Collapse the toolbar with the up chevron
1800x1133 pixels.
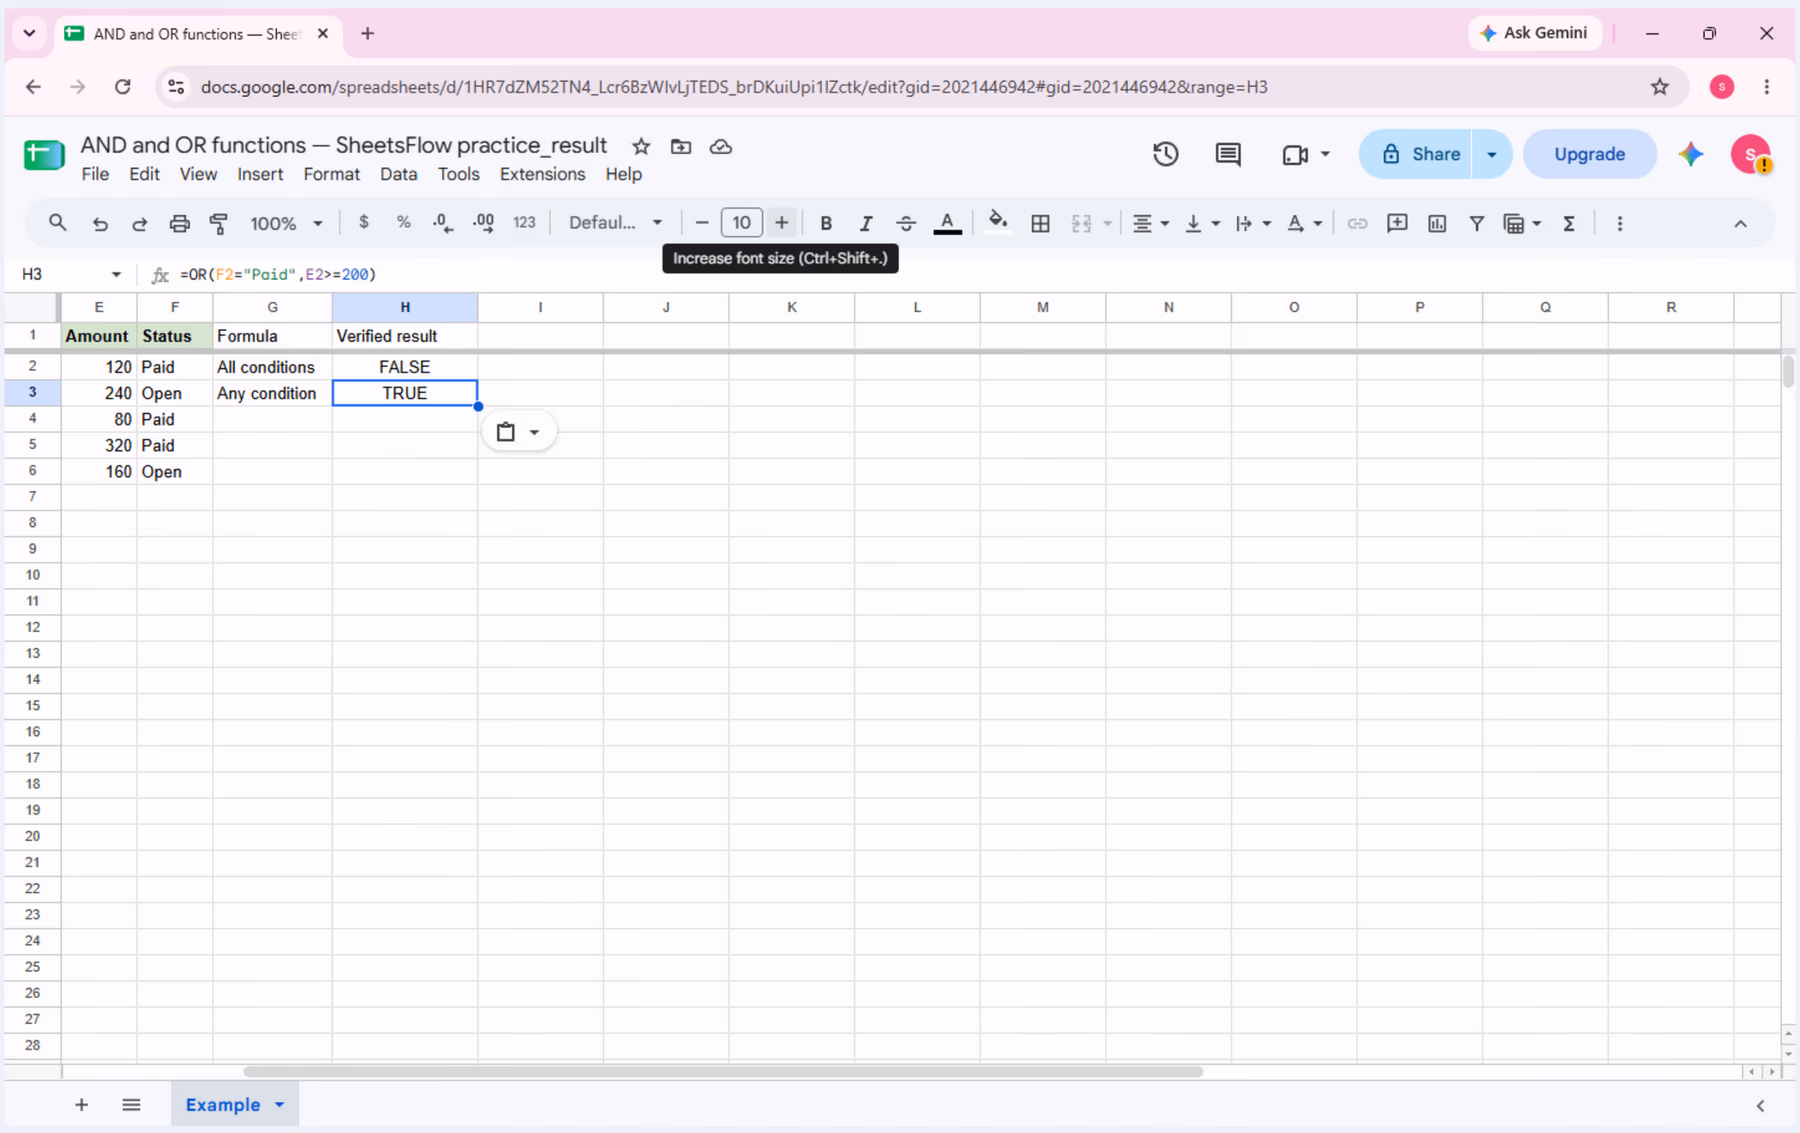click(1740, 224)
